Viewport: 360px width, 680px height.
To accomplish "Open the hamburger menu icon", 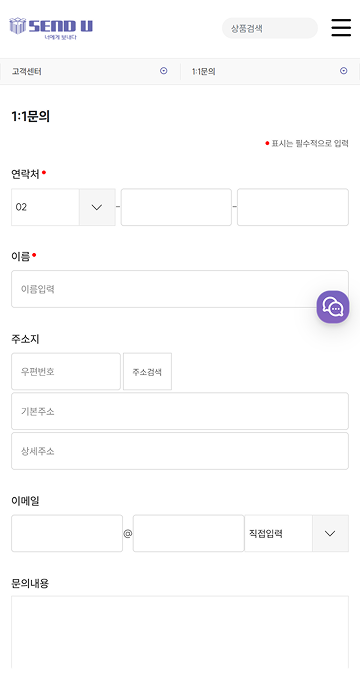I will coord(341,28).
